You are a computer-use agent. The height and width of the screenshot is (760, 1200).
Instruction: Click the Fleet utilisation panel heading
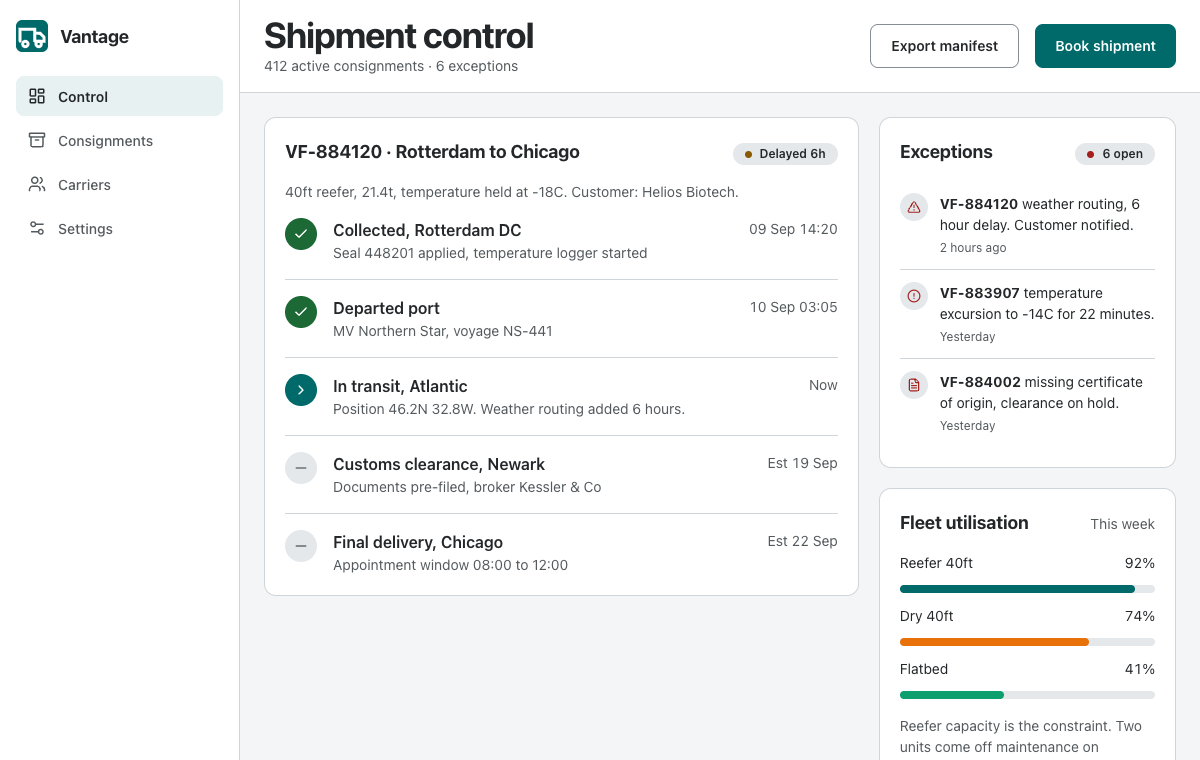pos(964,522)
